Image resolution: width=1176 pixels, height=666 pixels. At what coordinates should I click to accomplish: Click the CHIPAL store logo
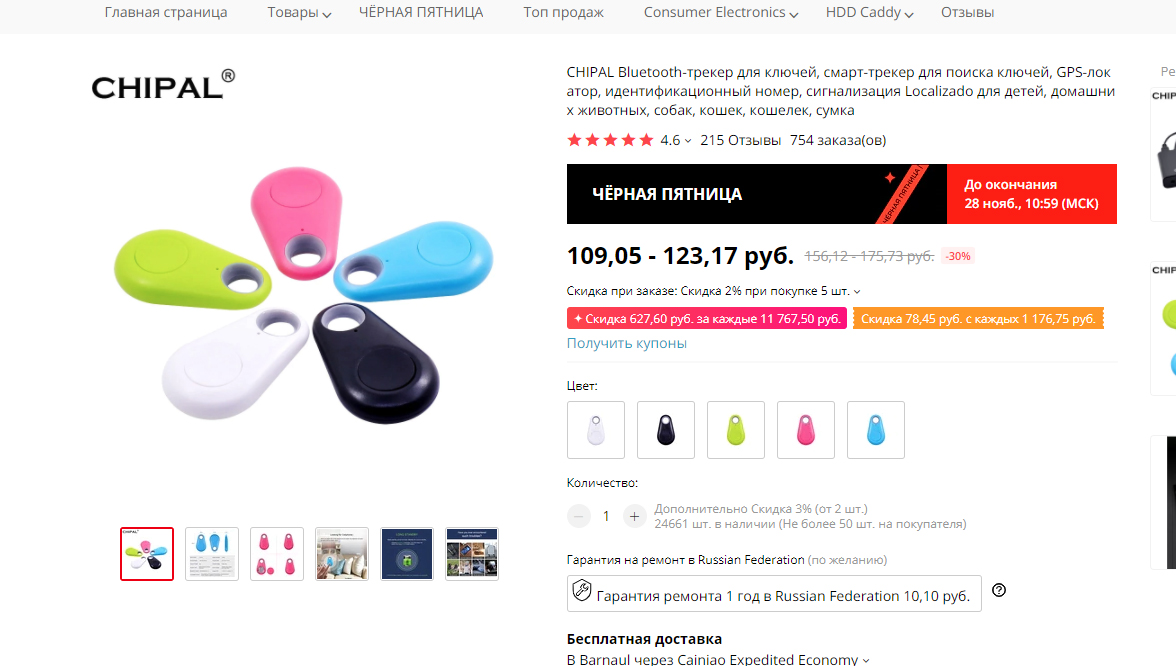point(164,86)
